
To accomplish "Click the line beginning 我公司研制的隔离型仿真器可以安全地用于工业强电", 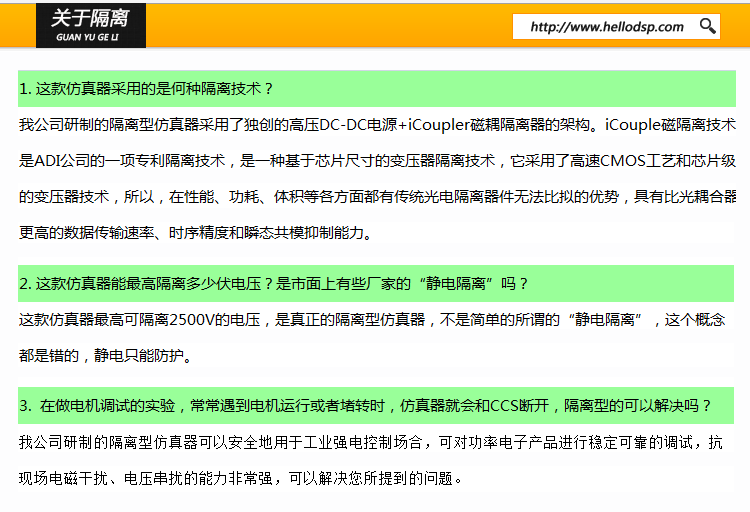I will [x=371, y=442].
